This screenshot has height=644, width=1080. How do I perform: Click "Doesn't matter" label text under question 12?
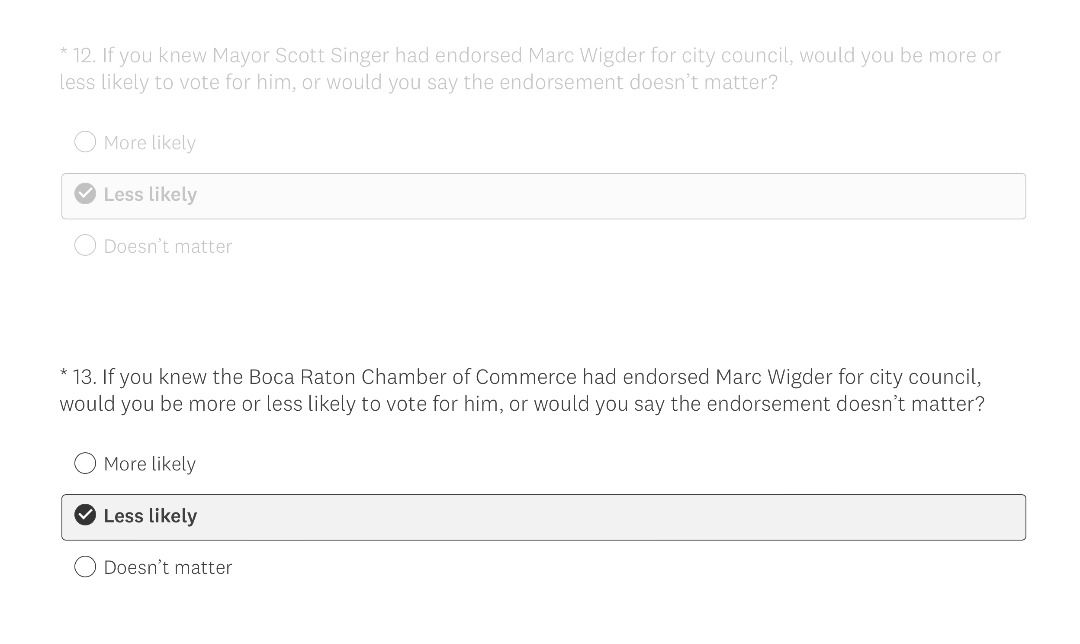click(x=168, y=247)
